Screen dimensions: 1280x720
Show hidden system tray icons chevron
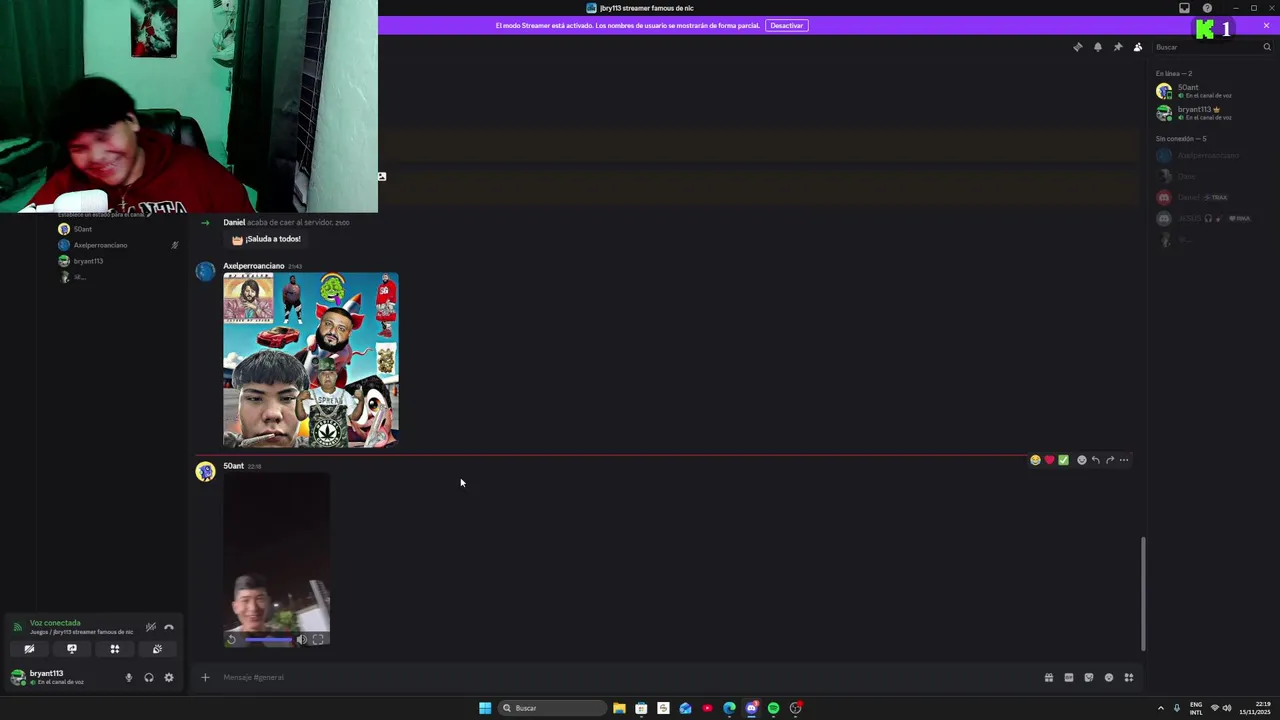tap(1160, 708)
